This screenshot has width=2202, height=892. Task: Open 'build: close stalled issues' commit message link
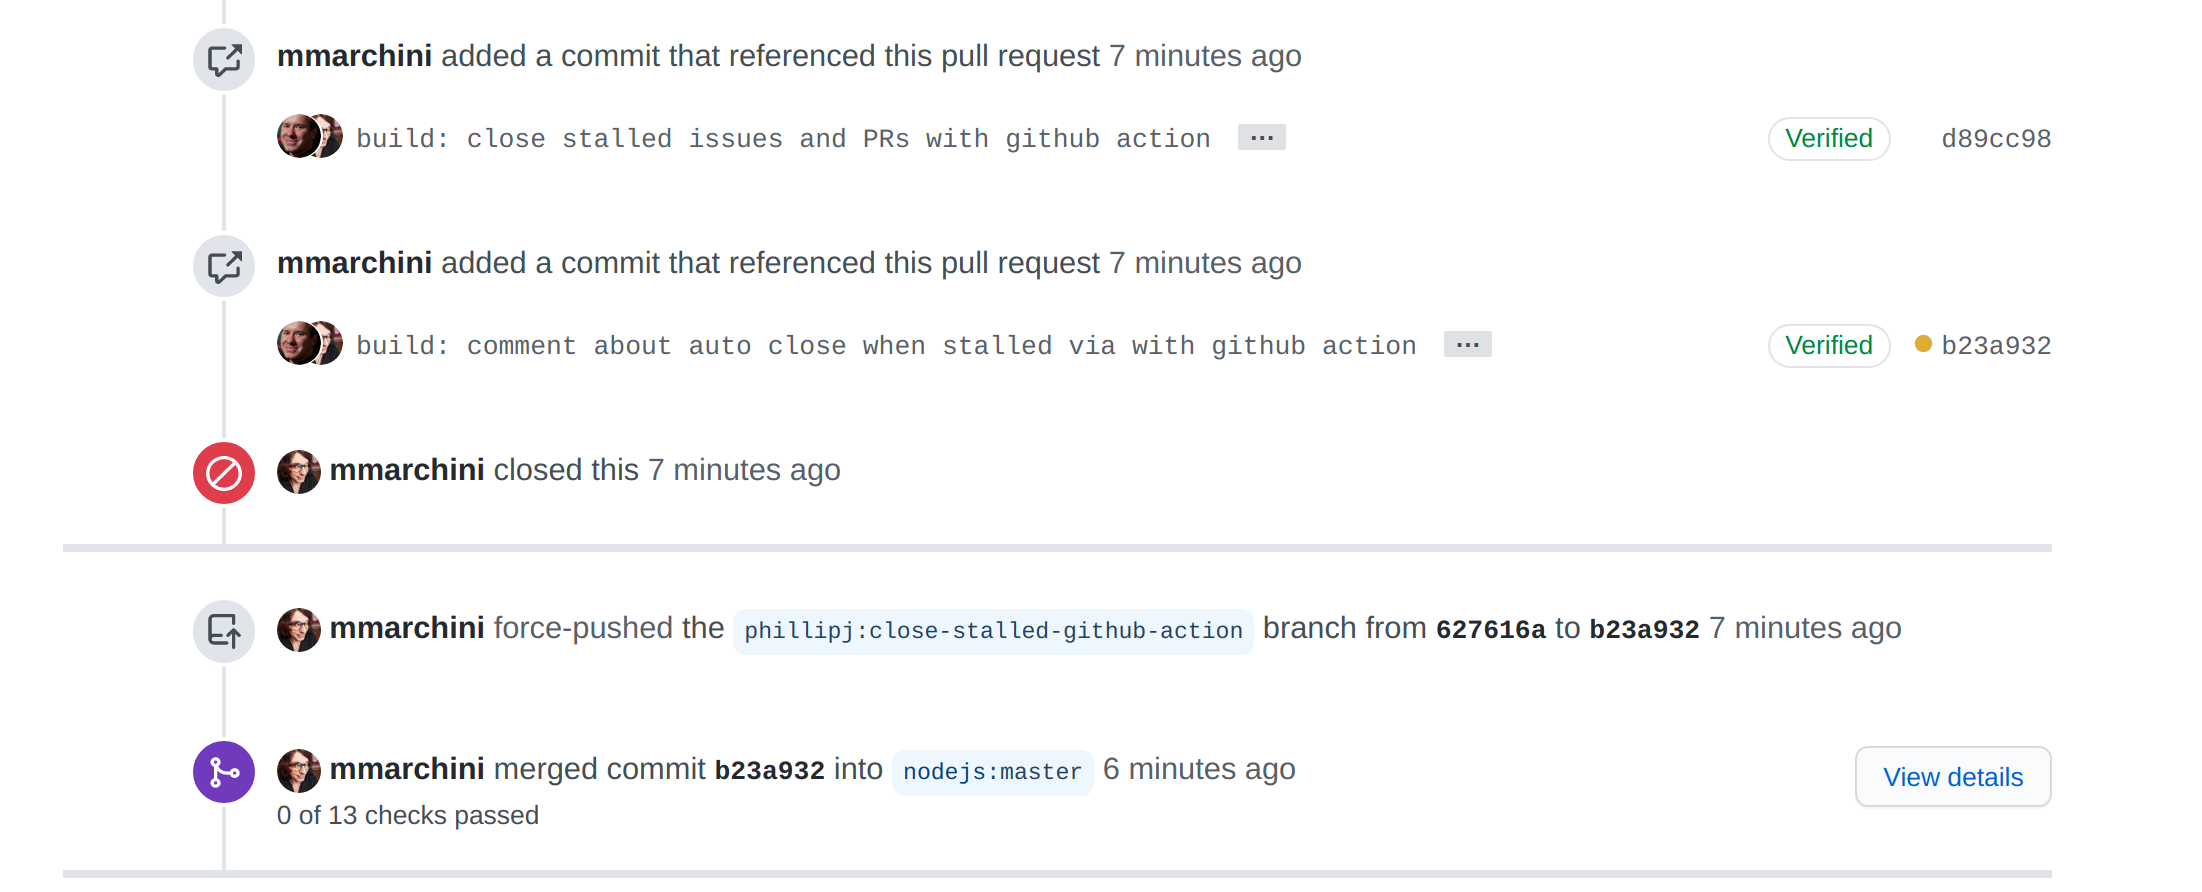coord(783,139)
